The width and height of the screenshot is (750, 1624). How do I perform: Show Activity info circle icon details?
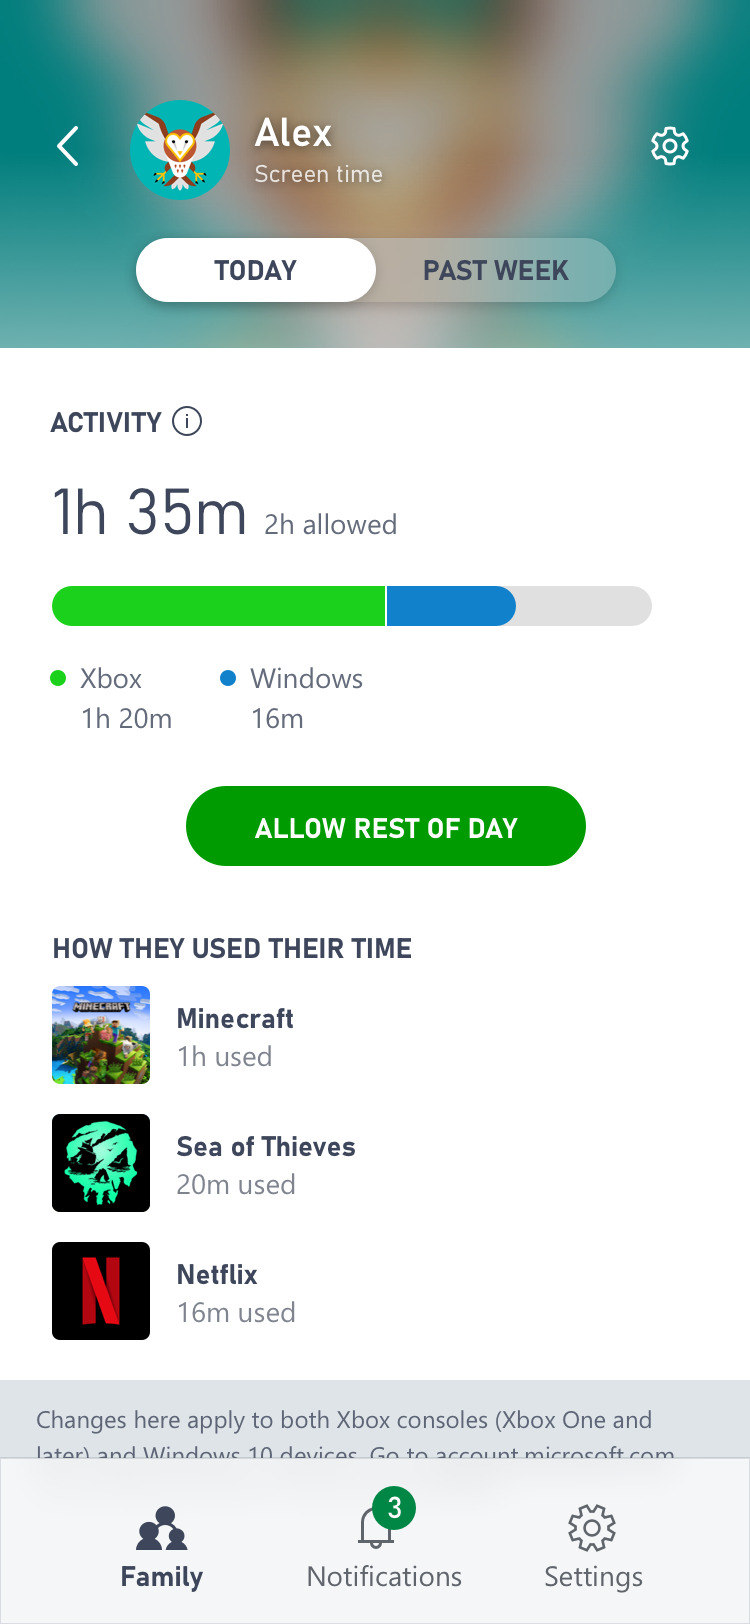[187, 422]
